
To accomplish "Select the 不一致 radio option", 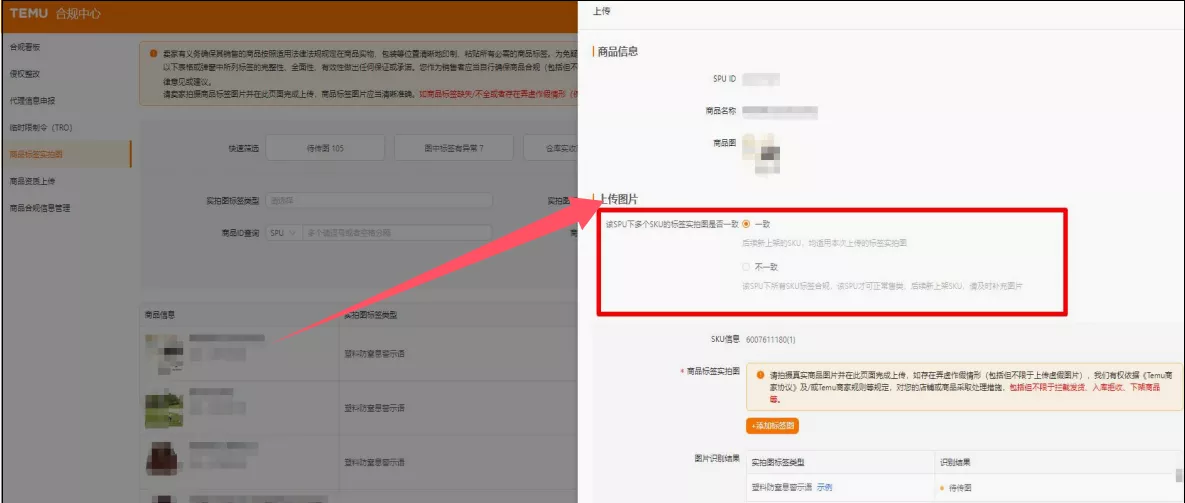I will click(x=747, y=267).
